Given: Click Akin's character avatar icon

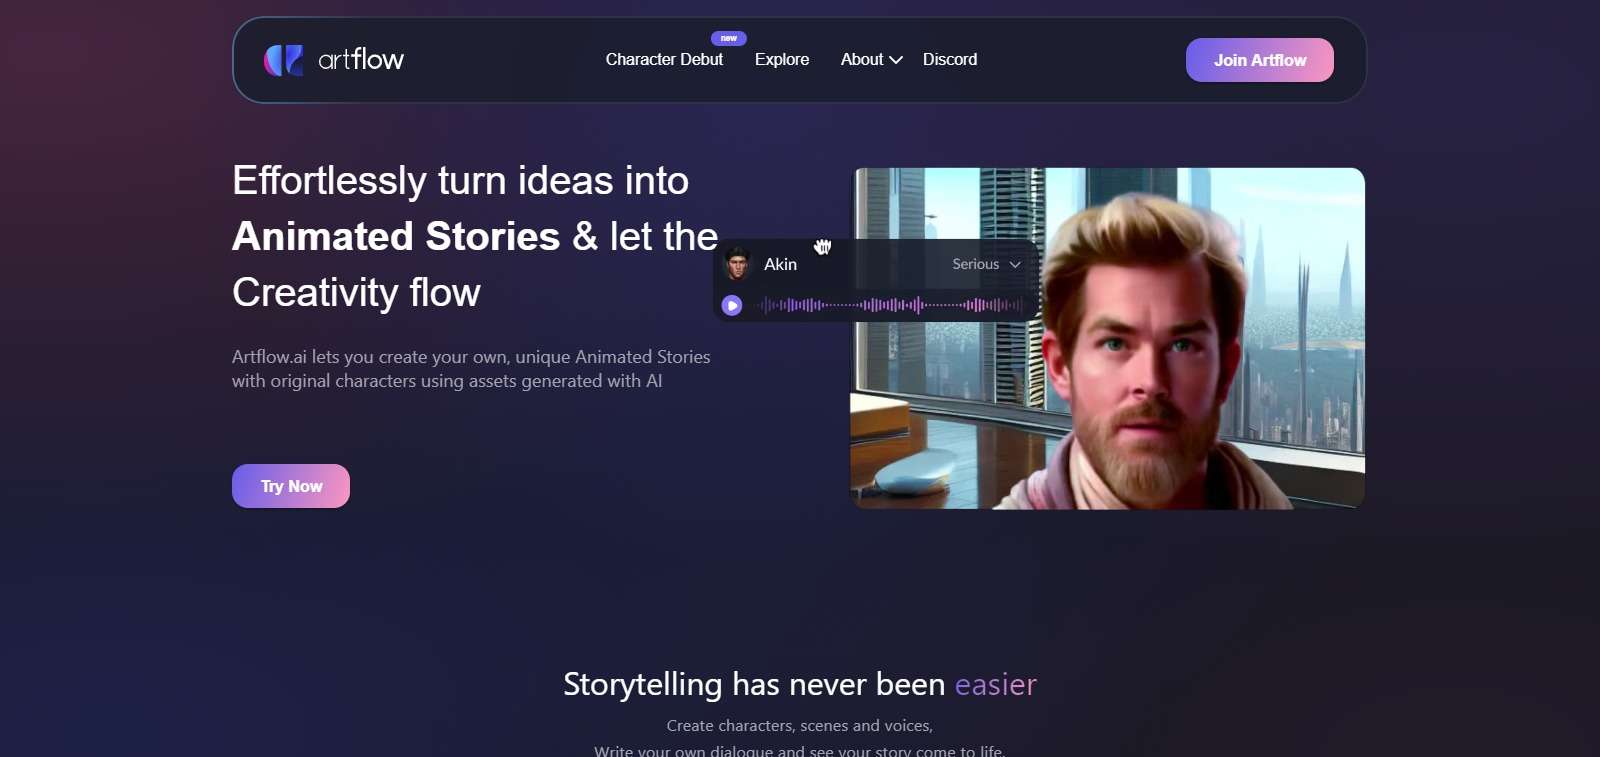Looking at the screenshot, I should click(737, 264).
